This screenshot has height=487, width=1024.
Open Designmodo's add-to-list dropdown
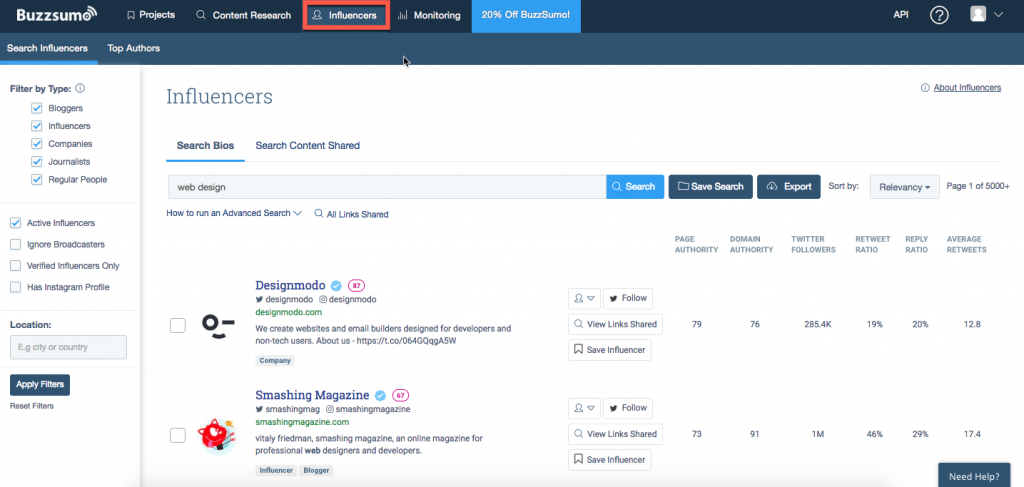click(x=584, y=298)
